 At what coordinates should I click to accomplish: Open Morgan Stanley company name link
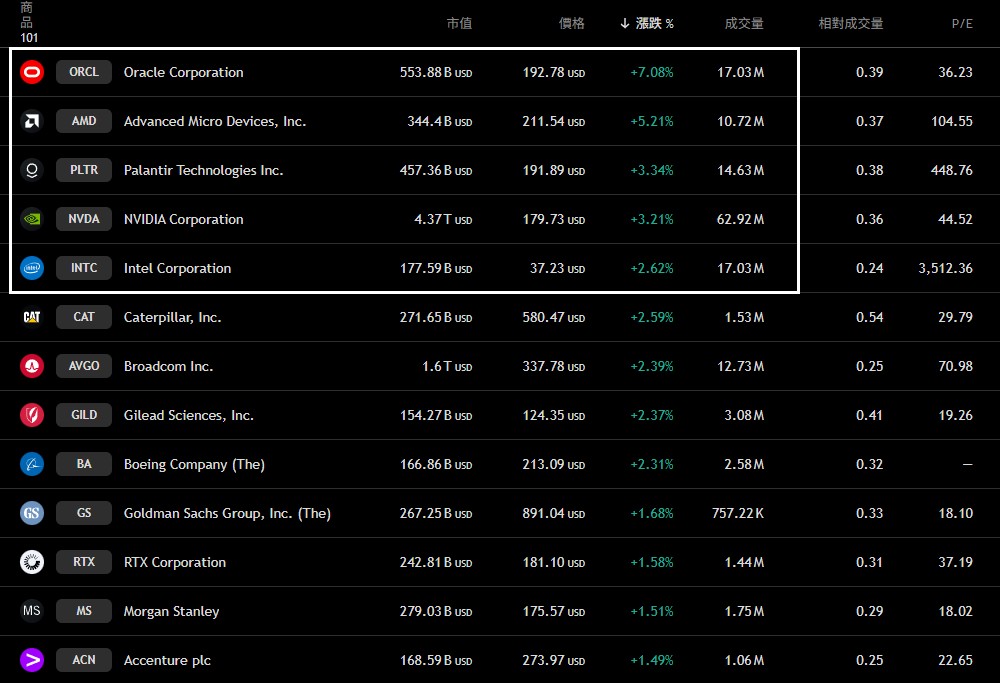tap(171, 611)
